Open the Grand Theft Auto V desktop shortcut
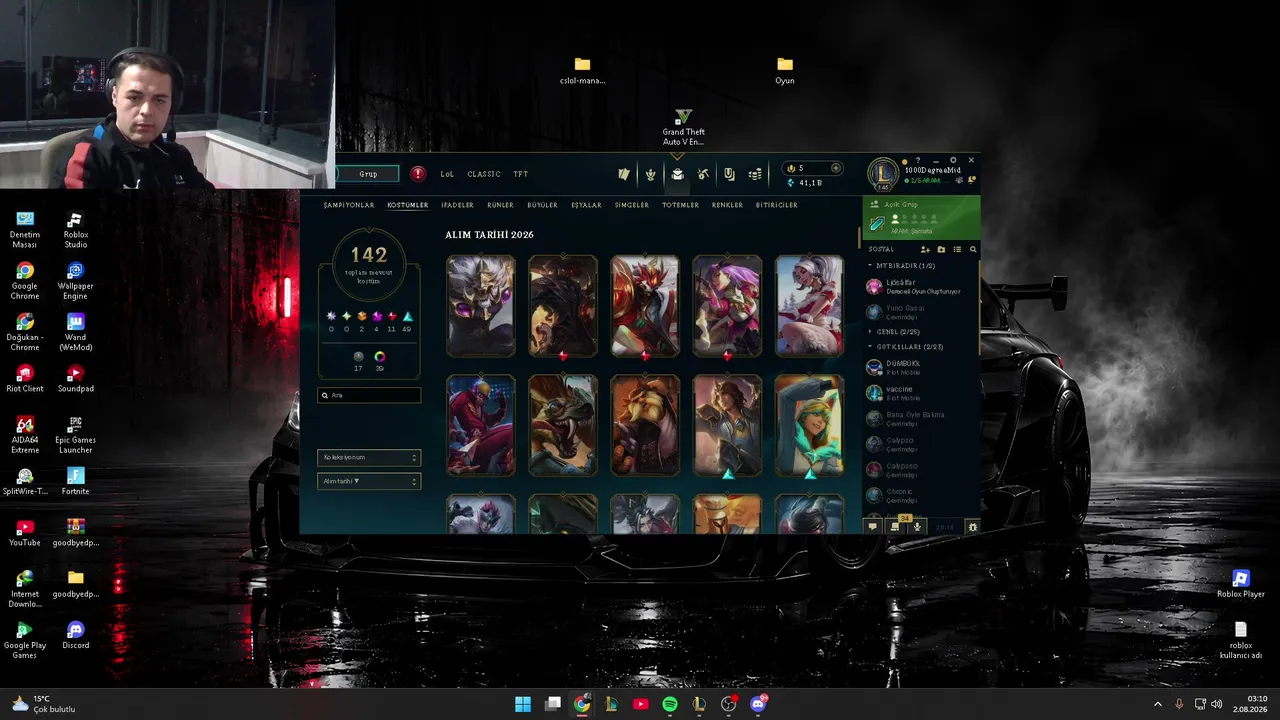The width and height of the screenshot is (1280, 720). (683, 127)
